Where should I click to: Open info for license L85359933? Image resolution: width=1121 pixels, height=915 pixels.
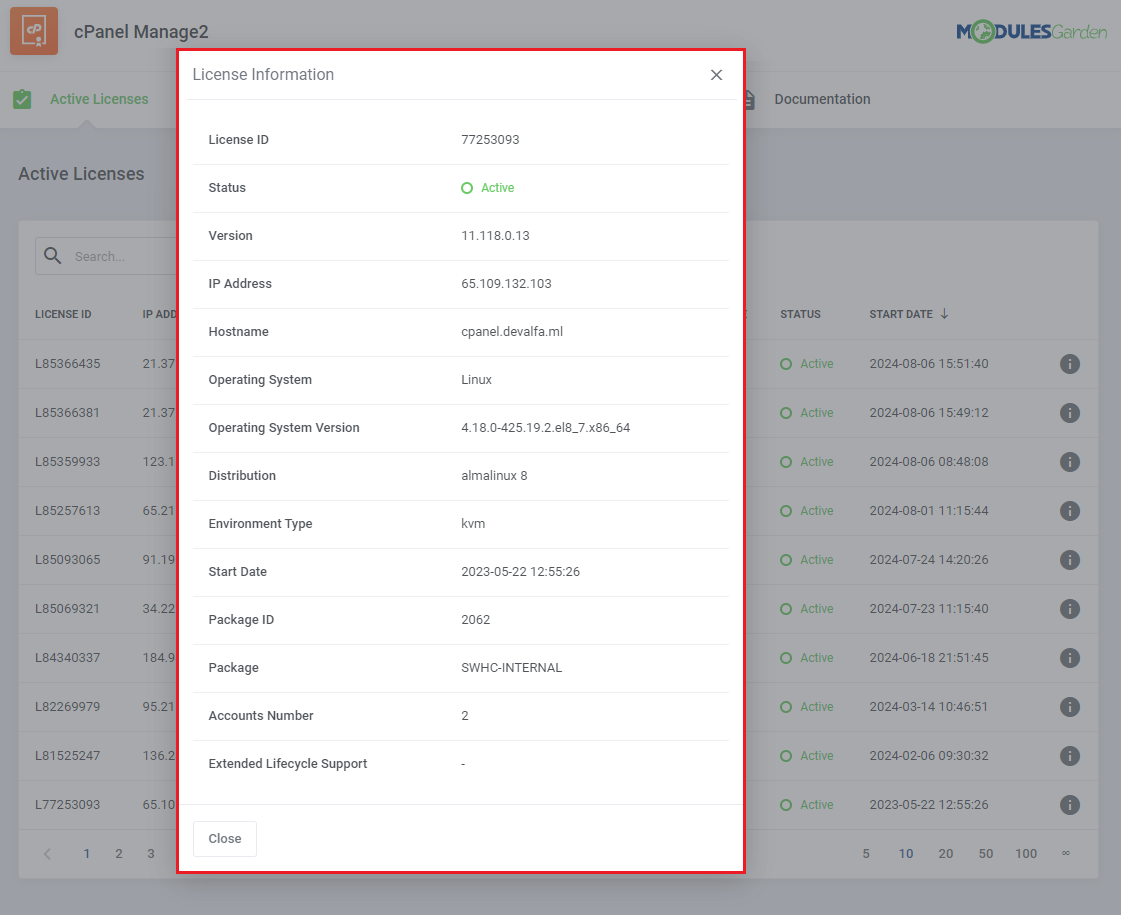[1070, 462]
